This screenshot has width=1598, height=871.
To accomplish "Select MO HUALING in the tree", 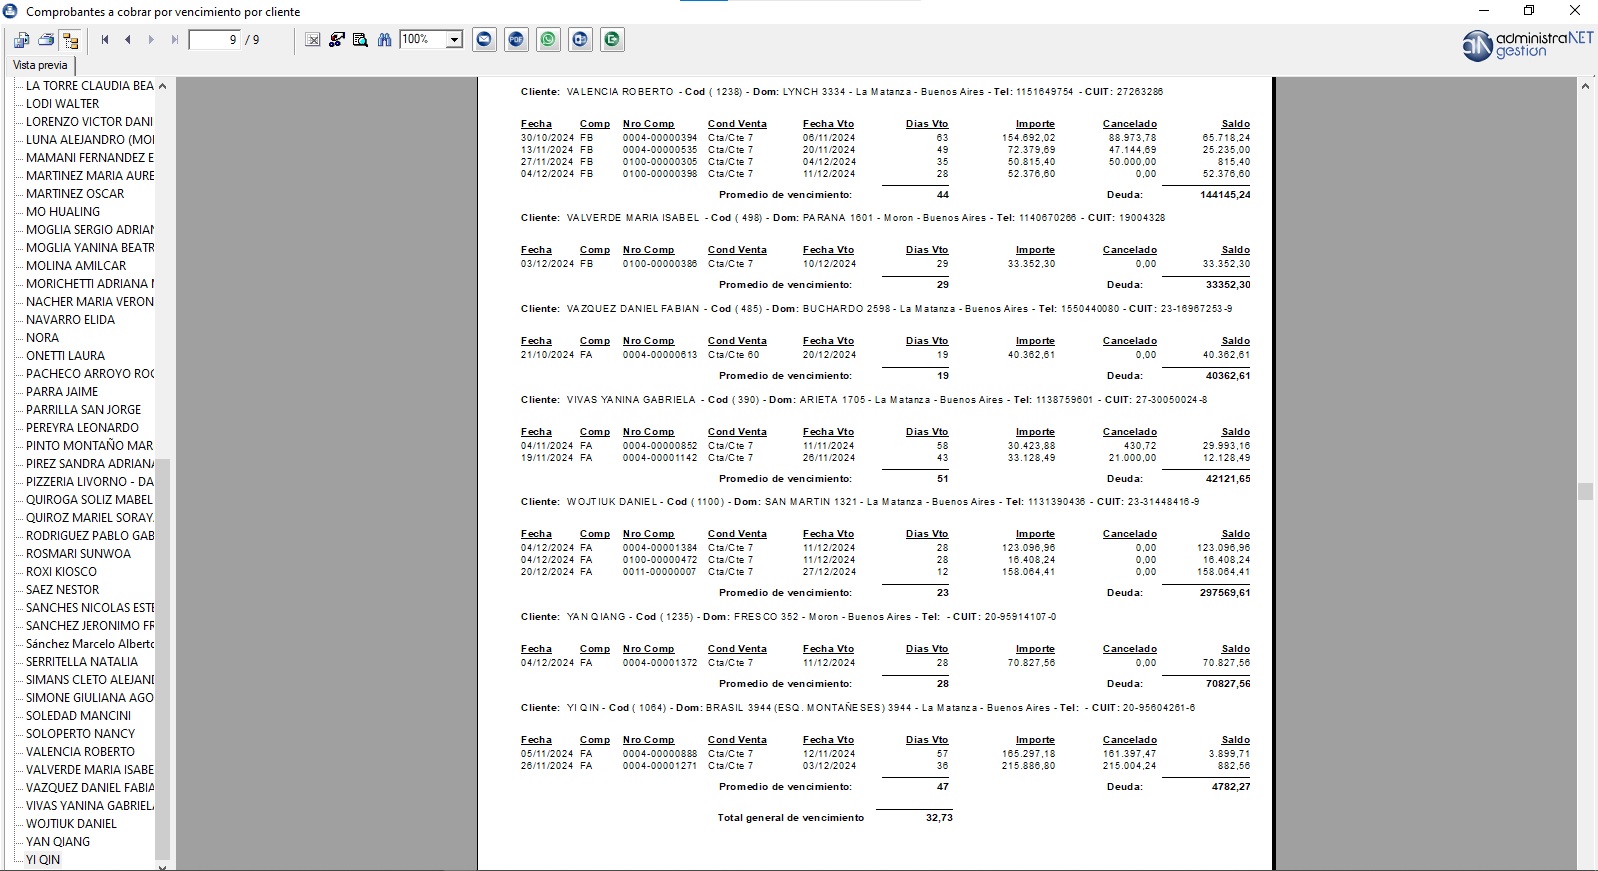I will point(63,212).
